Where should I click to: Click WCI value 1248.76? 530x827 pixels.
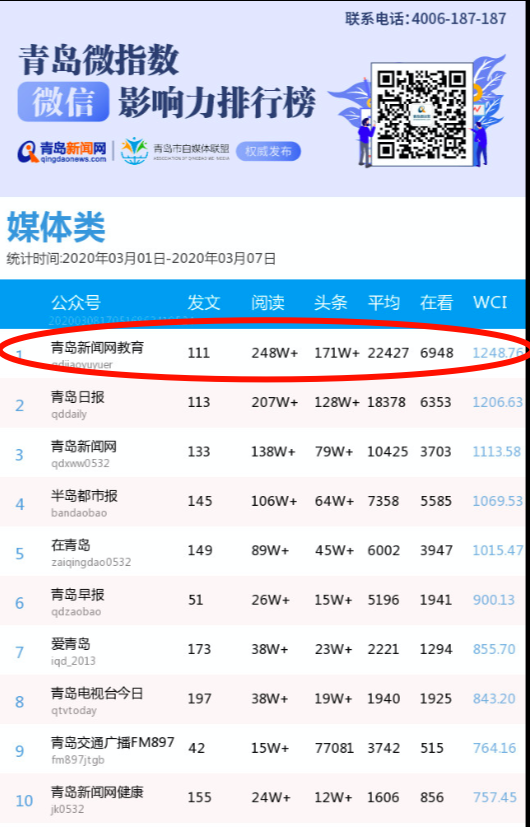coord(498,353)
